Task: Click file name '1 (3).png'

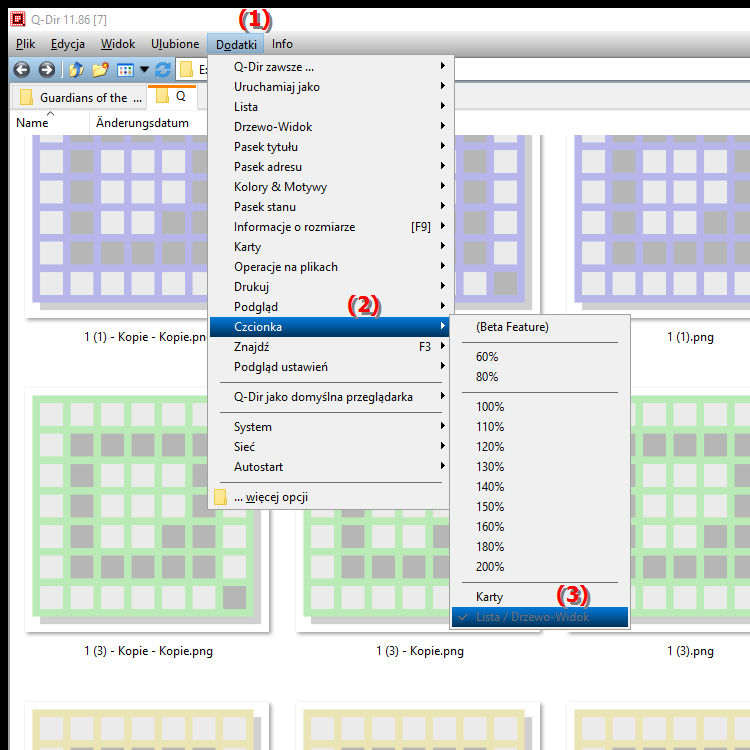Action: [690, 651]
